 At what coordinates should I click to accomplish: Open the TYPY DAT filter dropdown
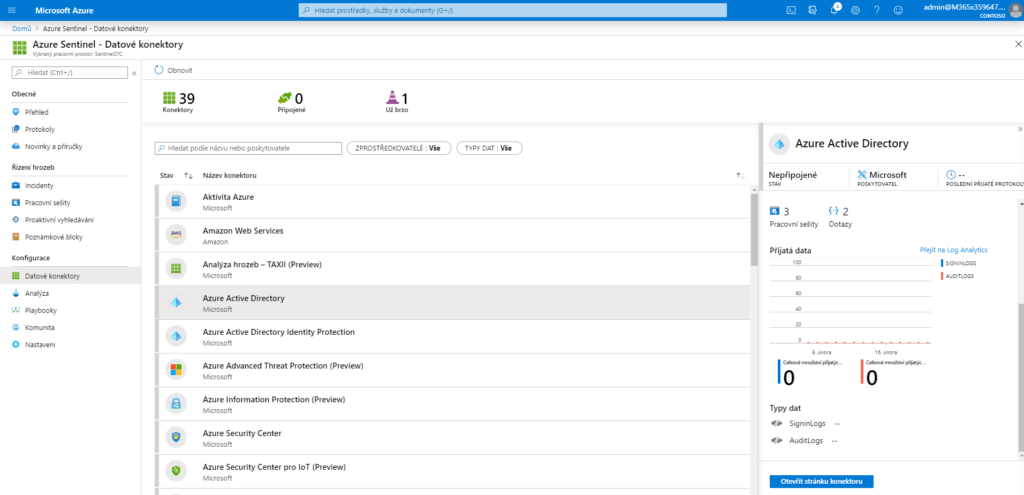coord(489,148)
